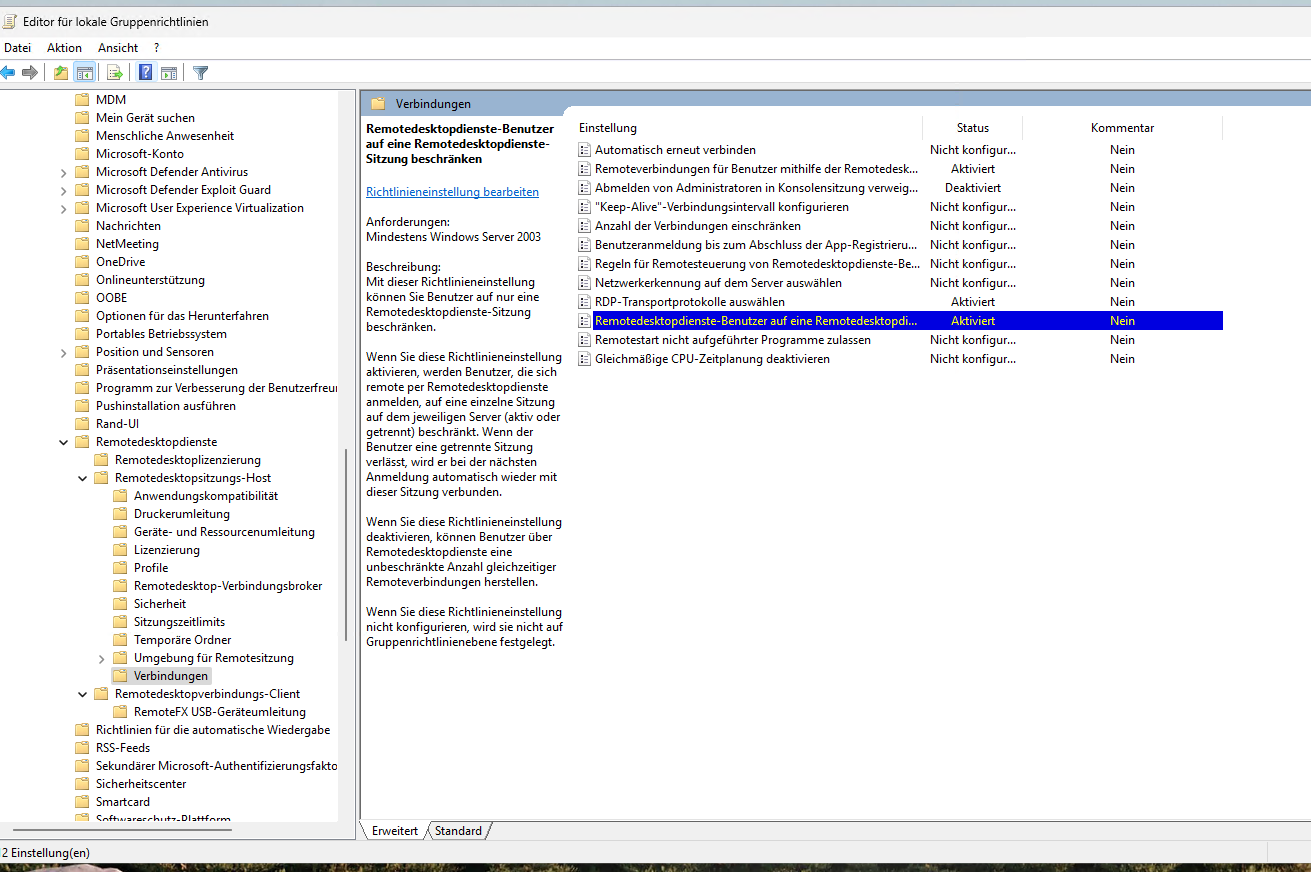Image resolution: width=1311 pixels, height=872 pixels.
Task: Click the Group Policy Editor title bar icon
Action: tap(9, 21)
